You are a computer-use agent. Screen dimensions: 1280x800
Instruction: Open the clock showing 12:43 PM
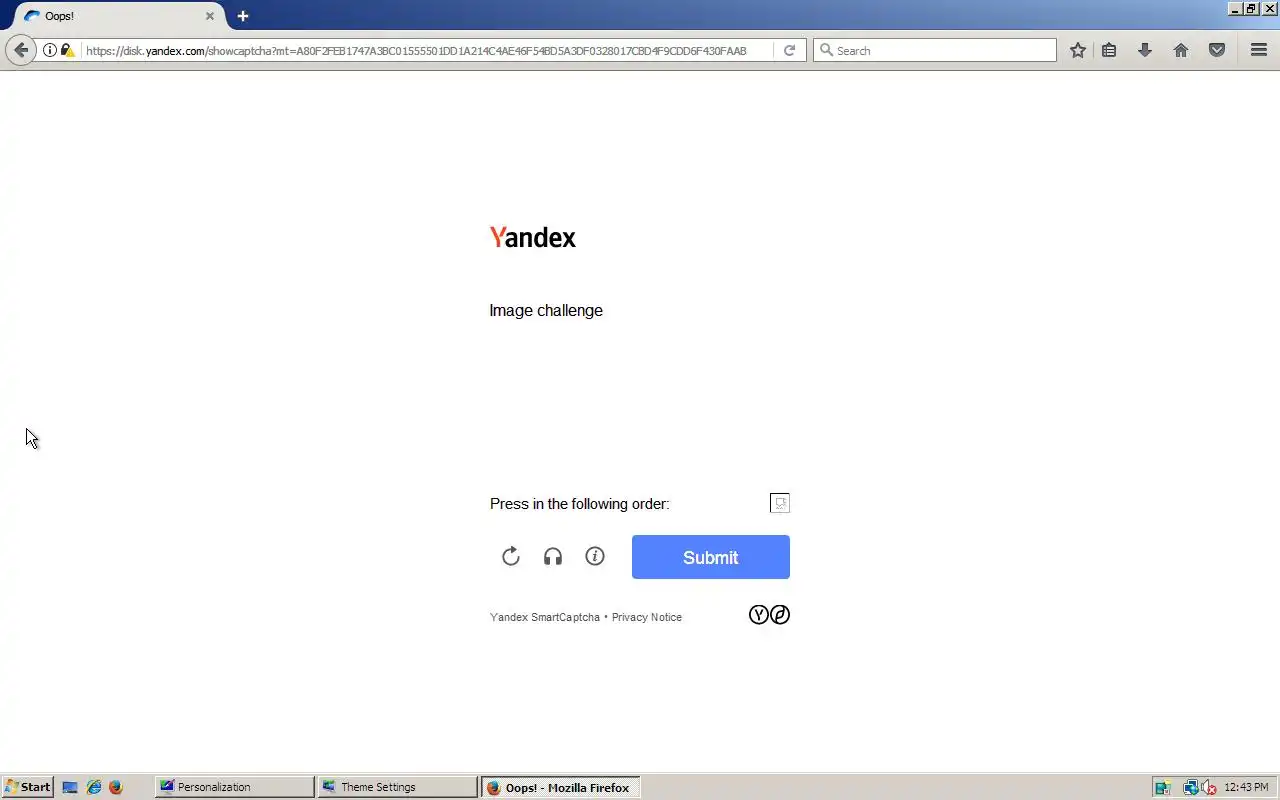1246,787
